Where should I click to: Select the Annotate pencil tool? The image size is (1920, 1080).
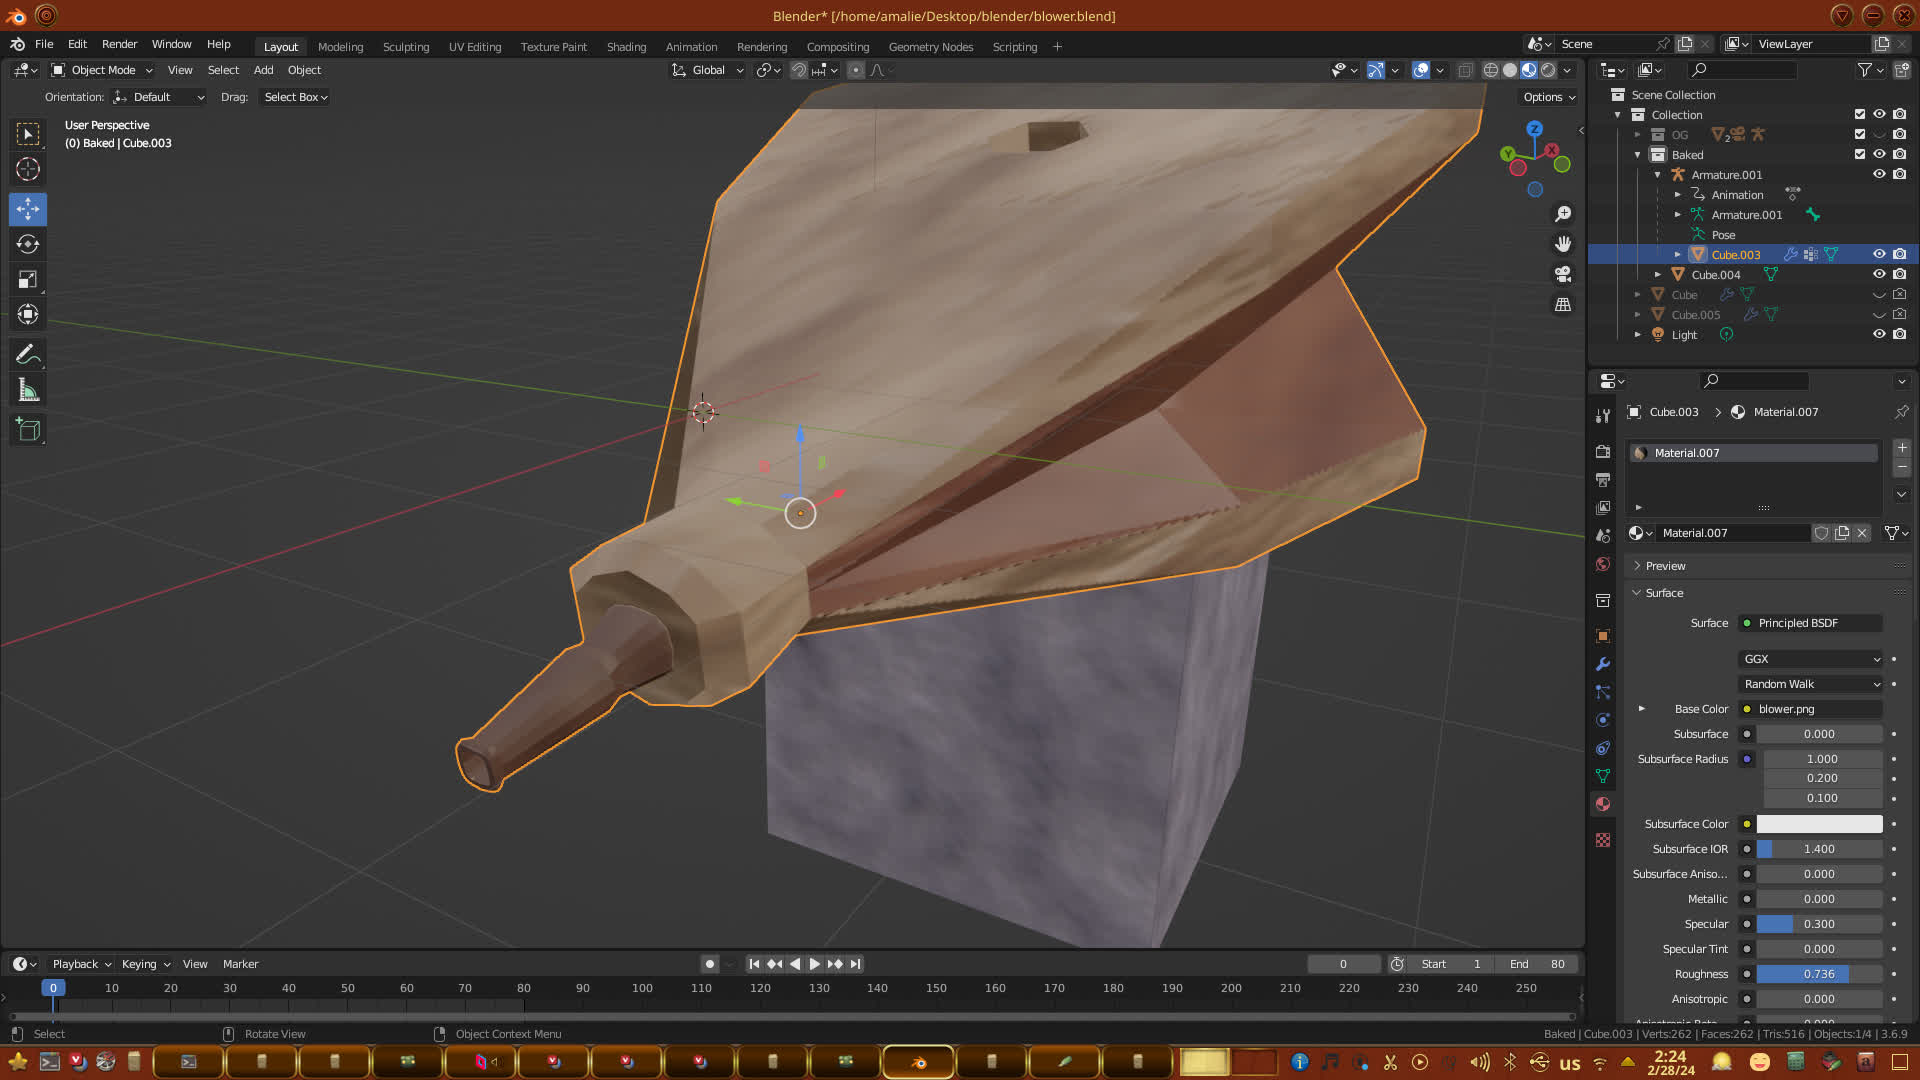click(x=28, y=355)
